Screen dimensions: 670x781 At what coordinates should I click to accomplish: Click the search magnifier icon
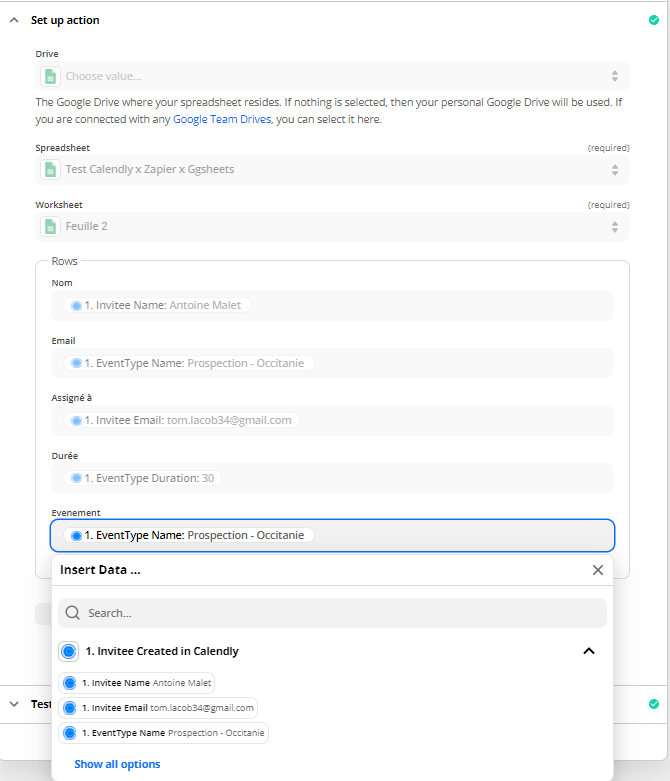coord(73,613)
